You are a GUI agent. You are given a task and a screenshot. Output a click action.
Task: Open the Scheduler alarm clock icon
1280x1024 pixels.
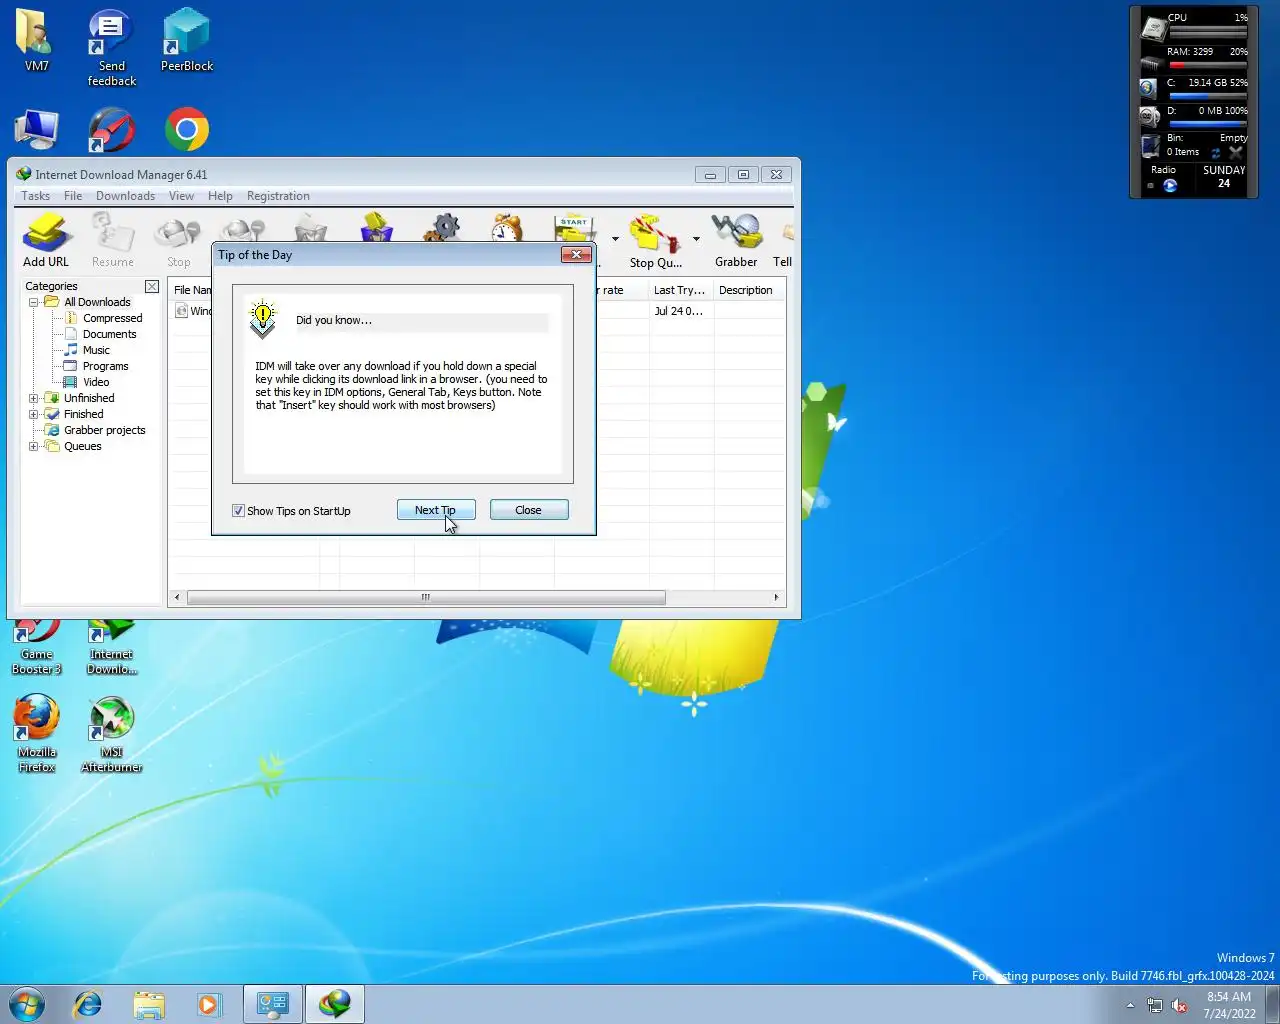(507, 229)
